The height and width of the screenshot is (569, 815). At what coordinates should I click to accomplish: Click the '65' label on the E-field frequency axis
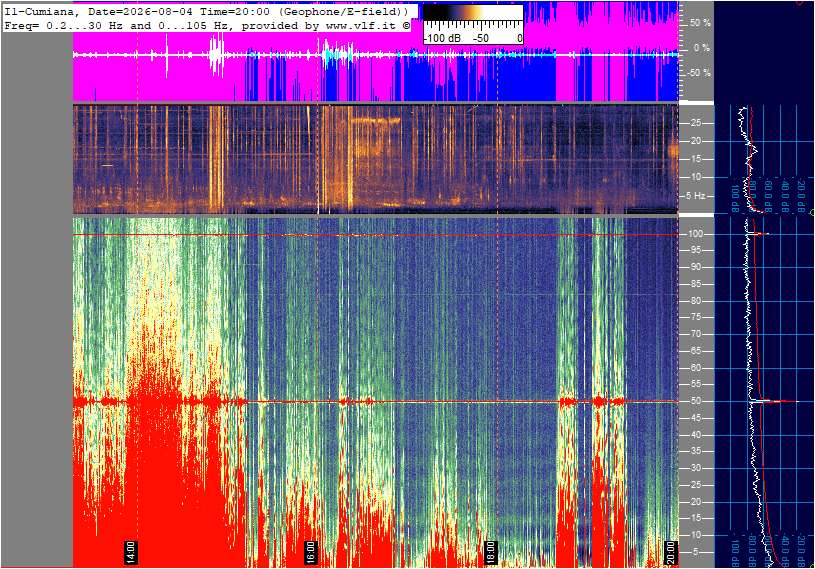click(x=694, y=351)
